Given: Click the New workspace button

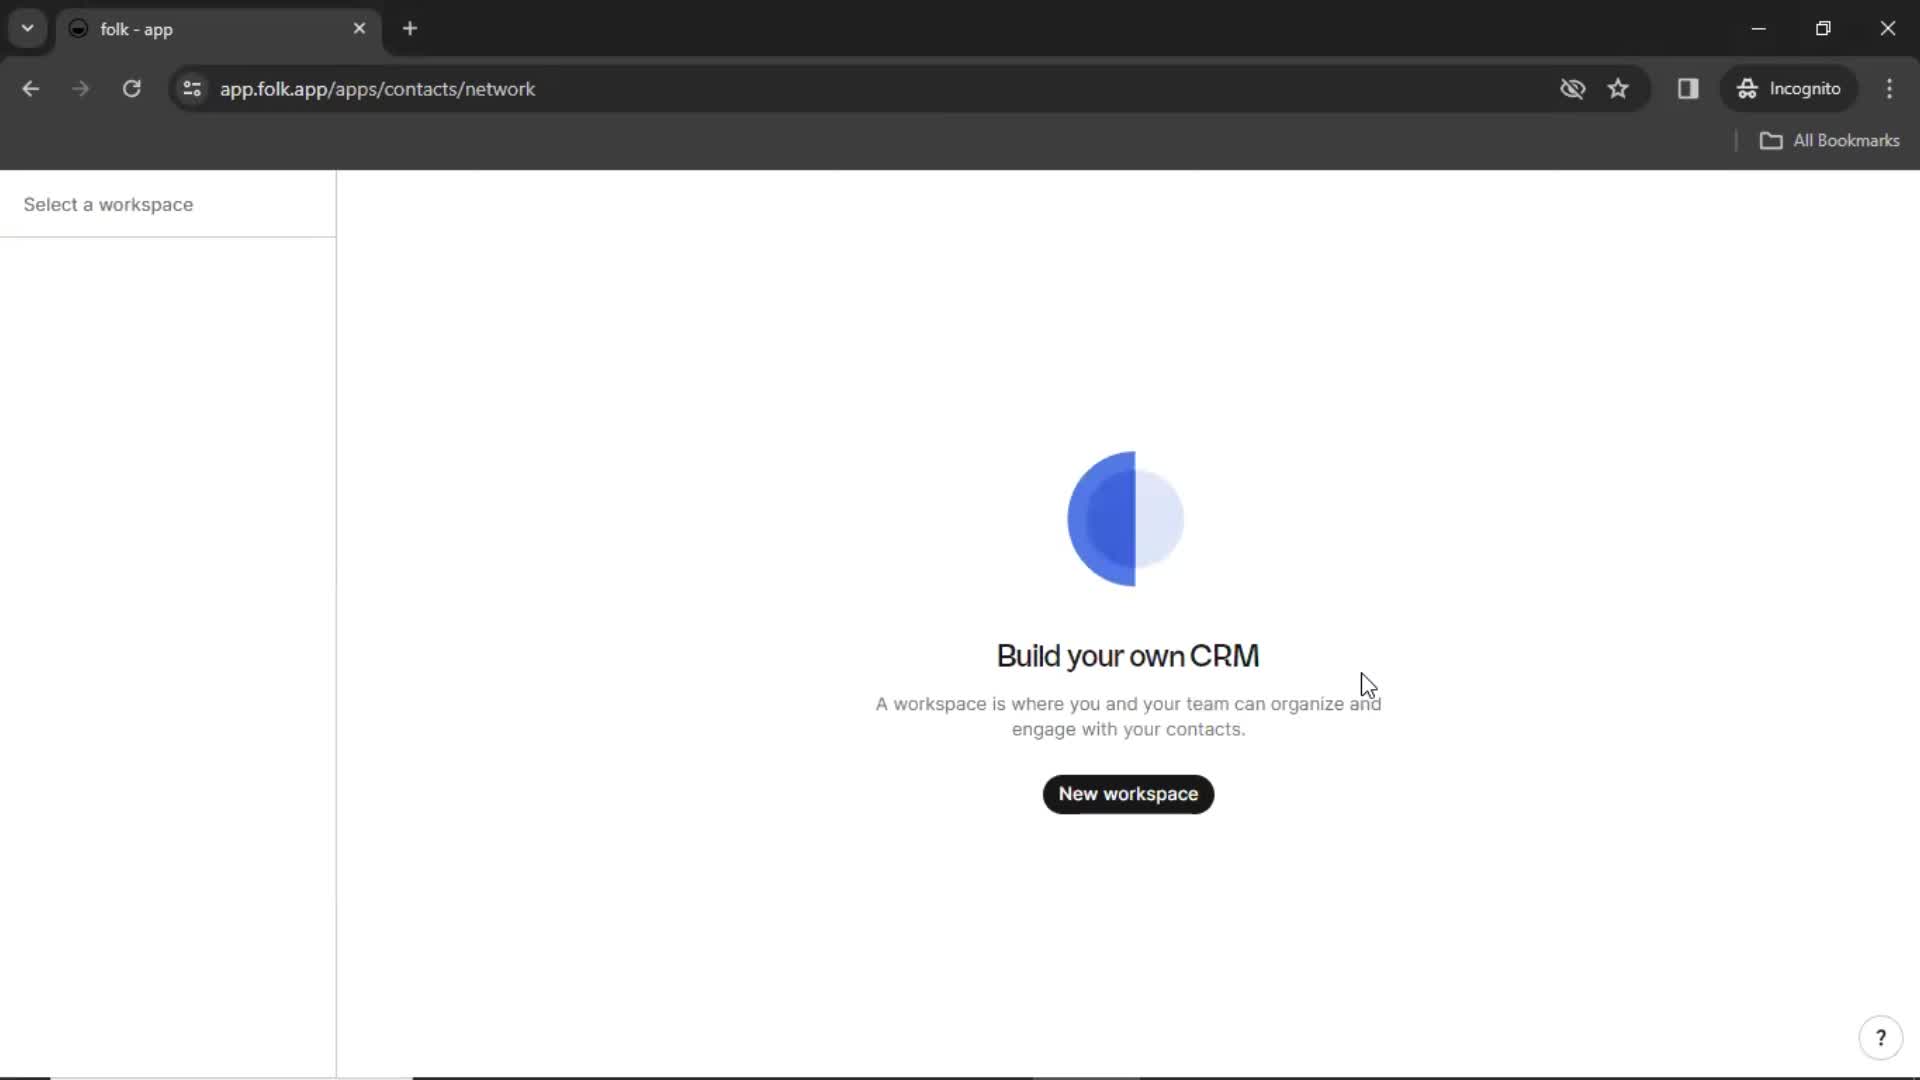Looking at the screenshot, I should coord(1127,793).
